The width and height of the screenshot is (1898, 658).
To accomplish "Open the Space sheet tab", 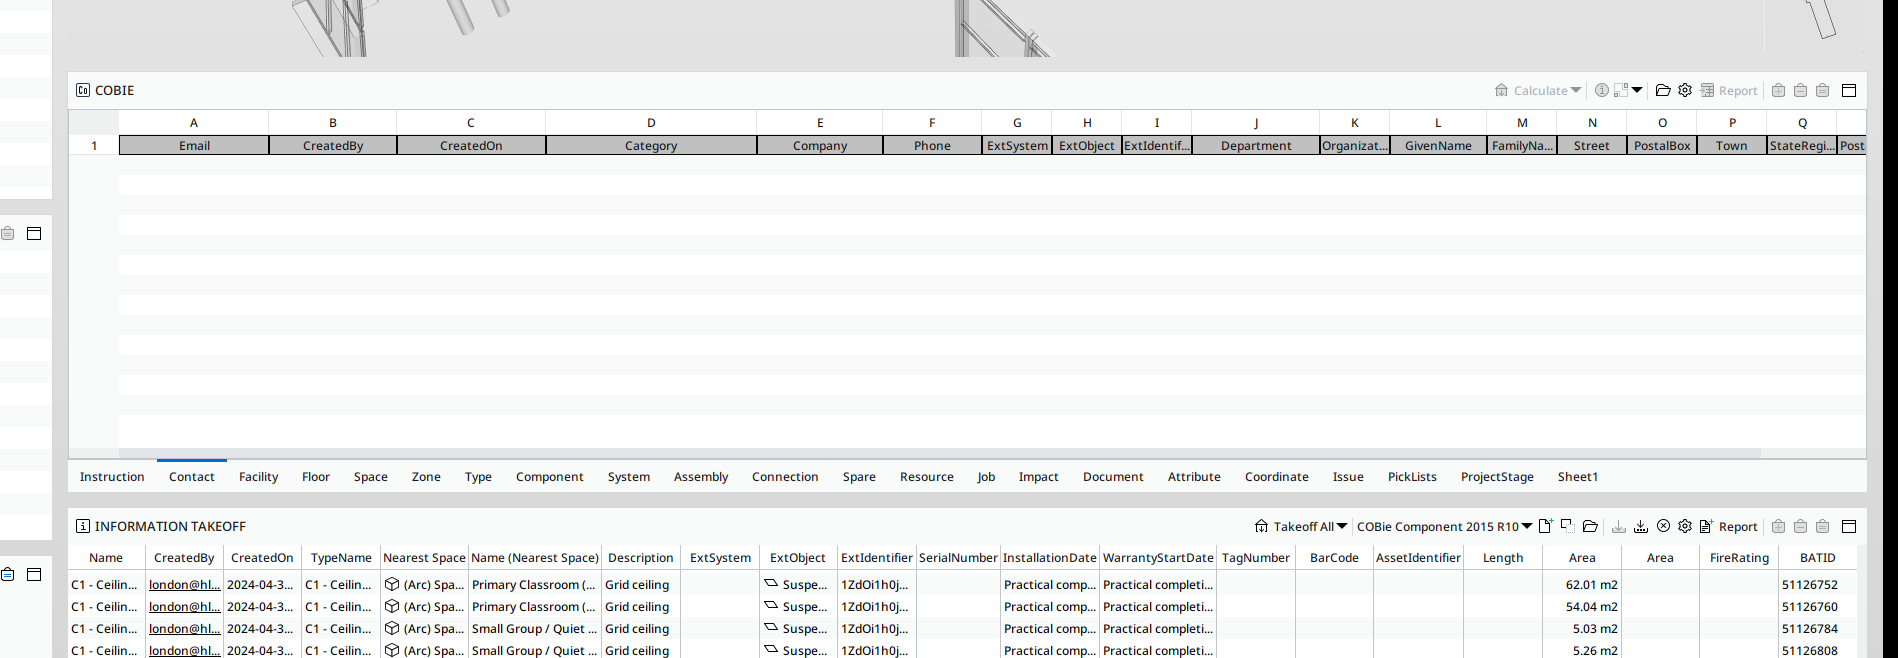I will click(370, 477).
